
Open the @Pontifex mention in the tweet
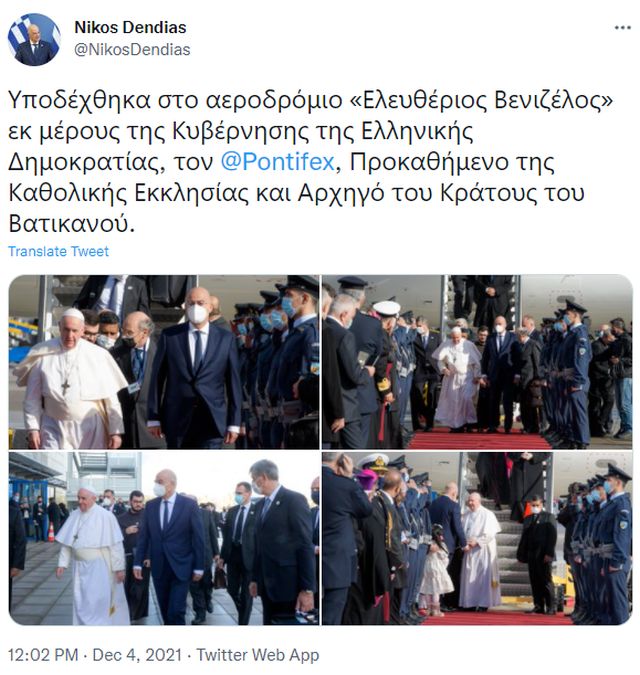(x=278, y=162)
